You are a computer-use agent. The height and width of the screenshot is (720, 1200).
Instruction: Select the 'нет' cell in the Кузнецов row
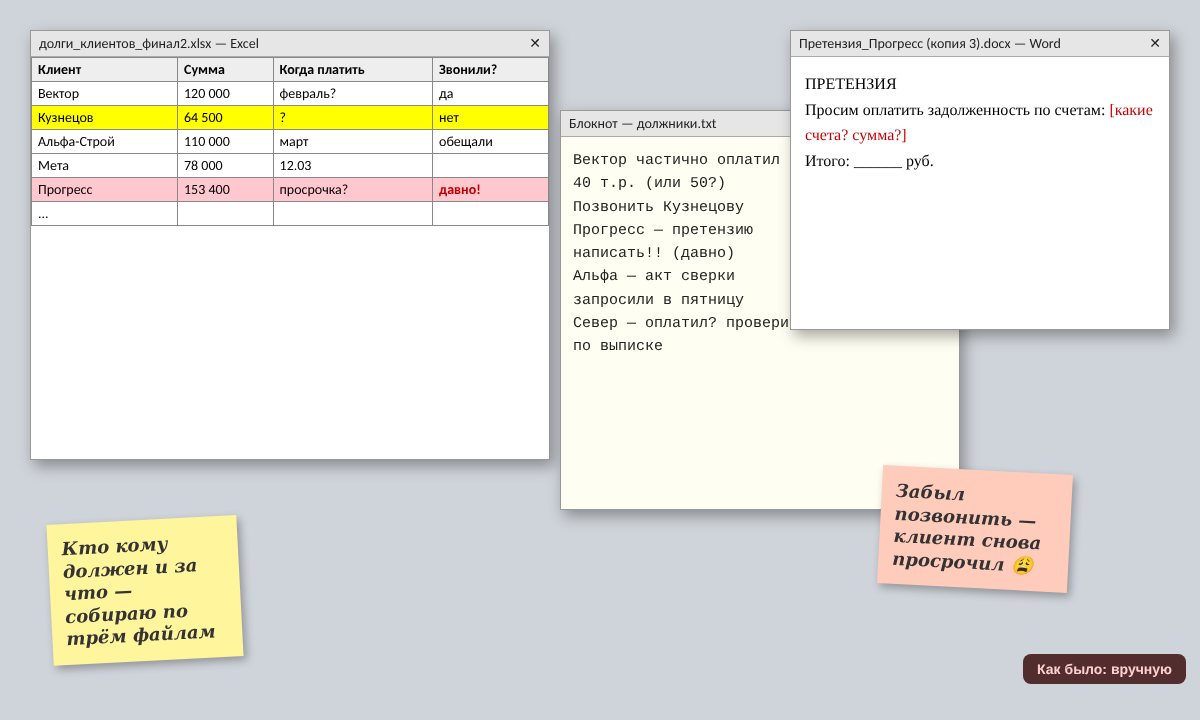(x=491, y=118)
